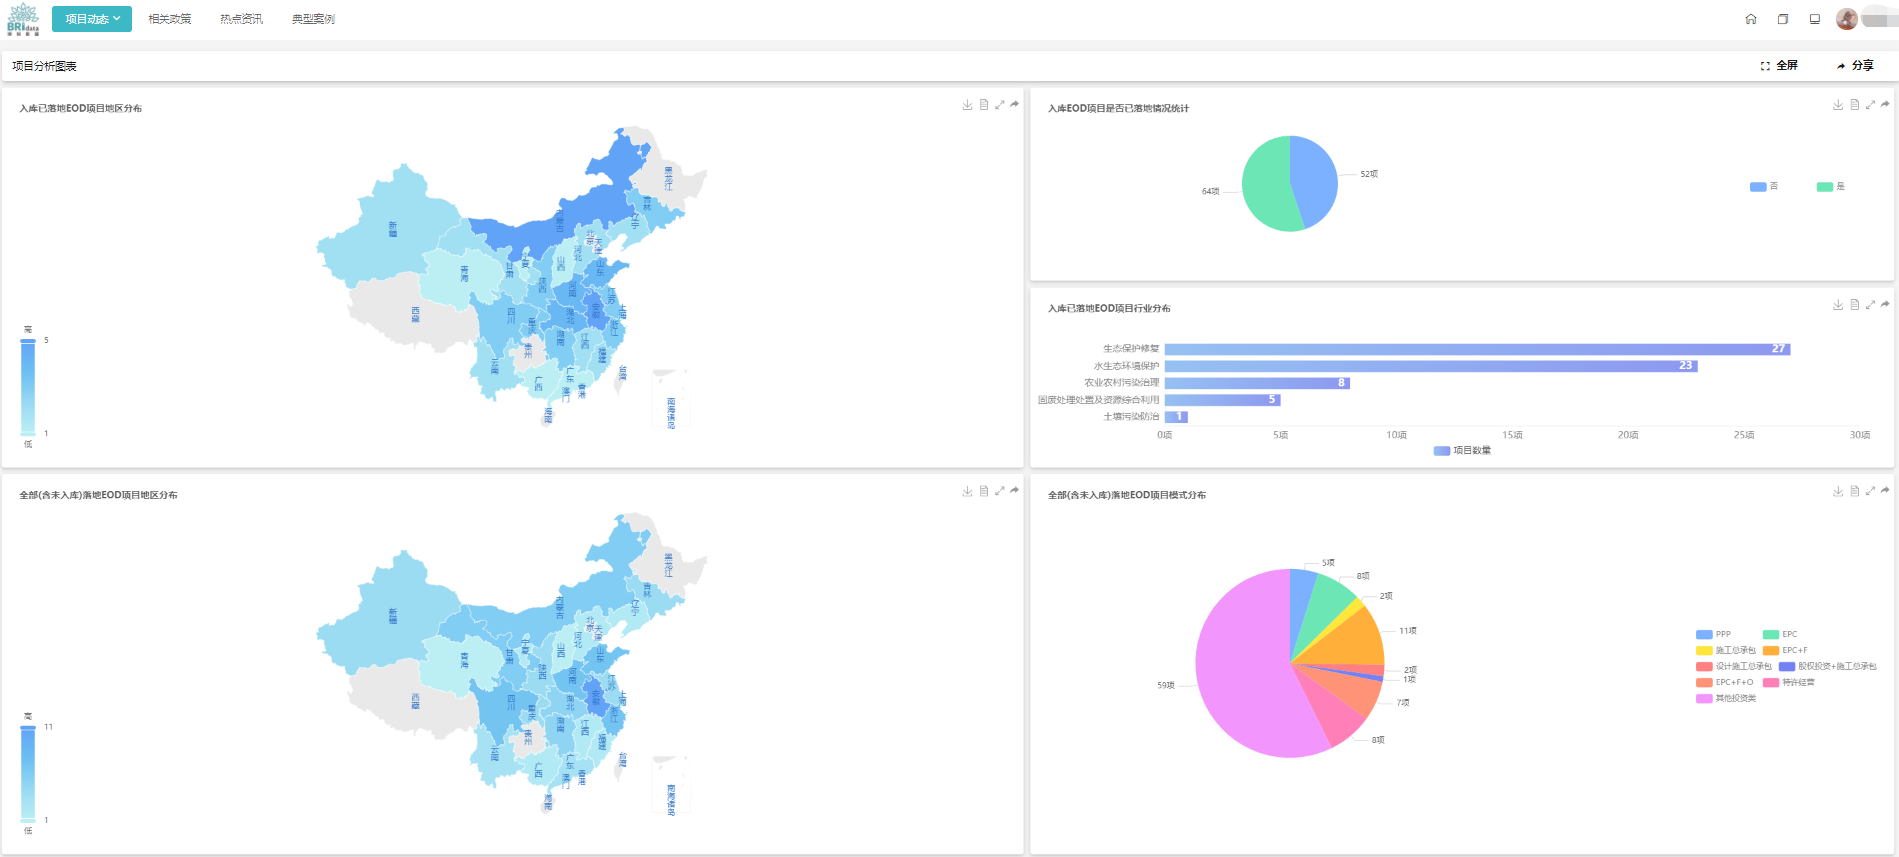Open data view for 全部(含未入库)落地EOD项目模式分布 chart
1899x857 pixels.
click(x=1855, y=491)
